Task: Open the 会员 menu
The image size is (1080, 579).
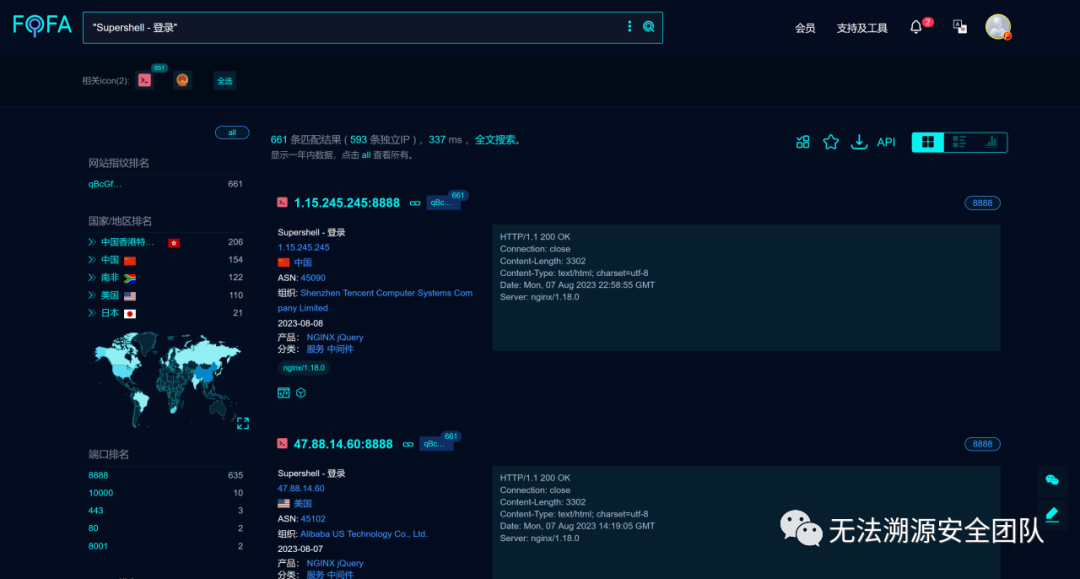Action: pyautogui.click(x=805, y=28)
